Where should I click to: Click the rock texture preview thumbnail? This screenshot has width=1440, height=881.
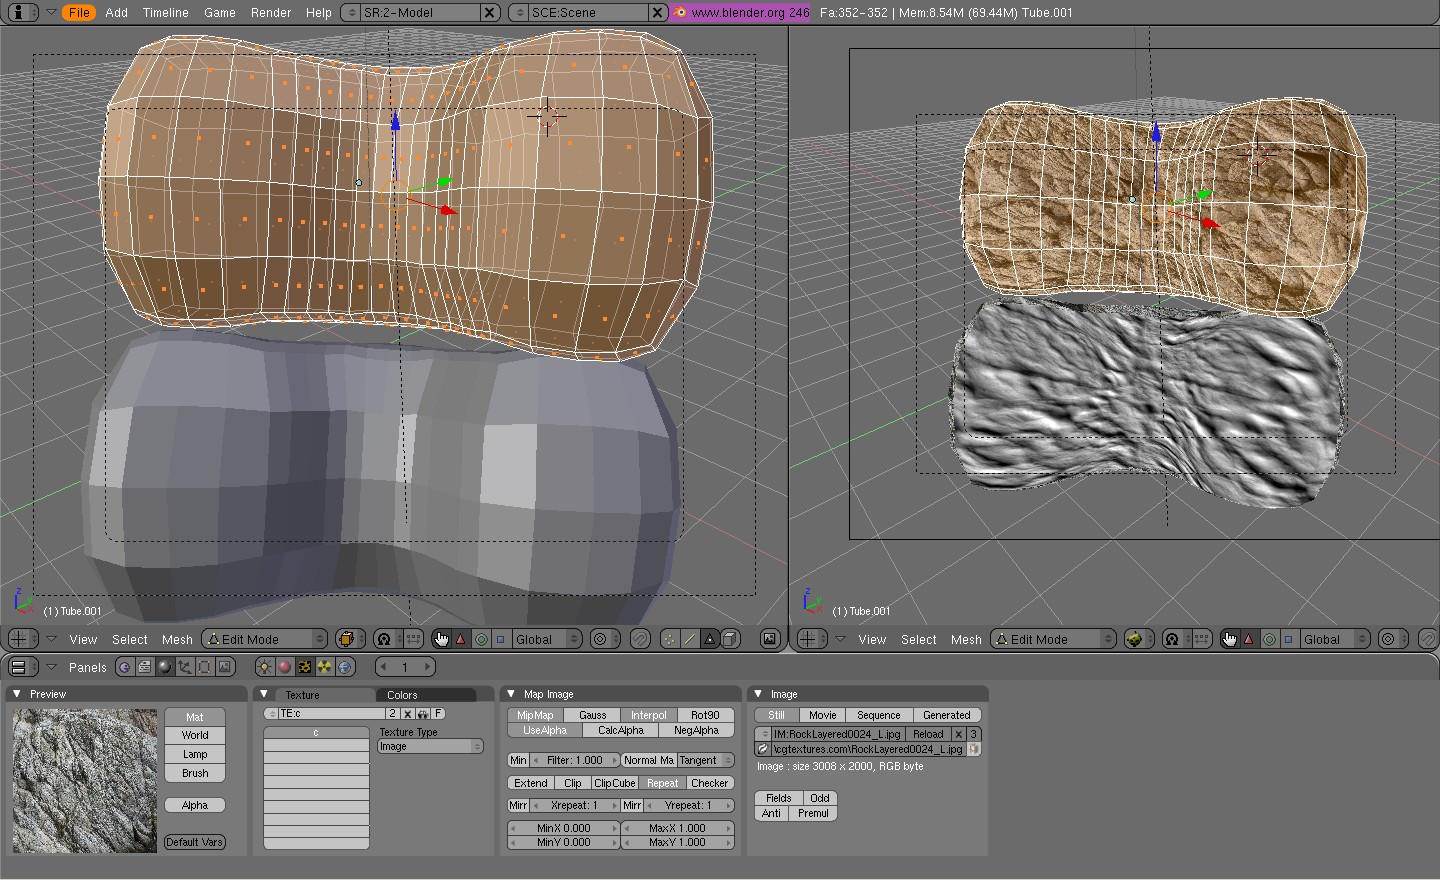(84, 780)
